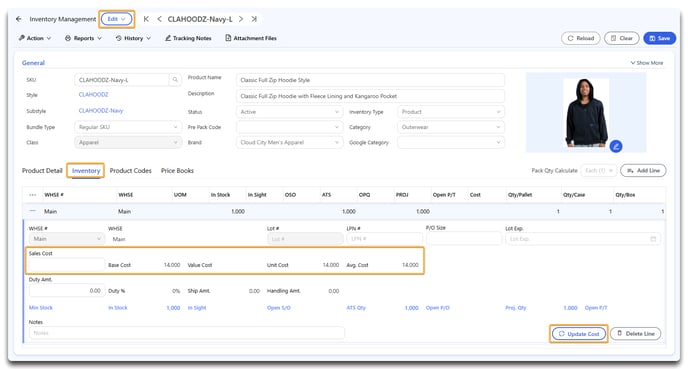Collapse the Main warehouse row
Screen dimensions: 688x369
click(32, 211)
